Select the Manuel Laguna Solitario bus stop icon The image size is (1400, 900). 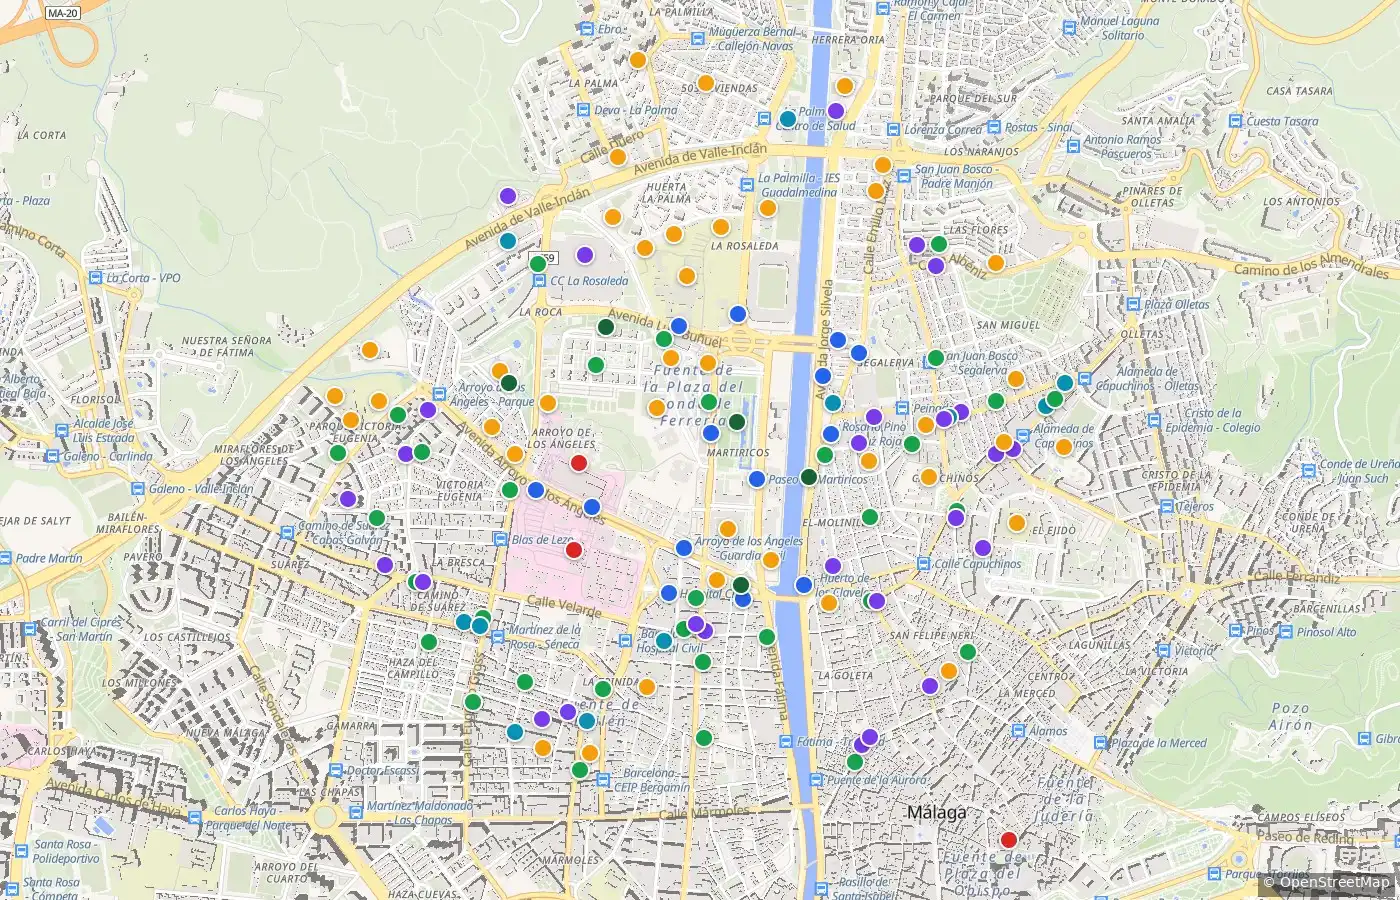1069,28
